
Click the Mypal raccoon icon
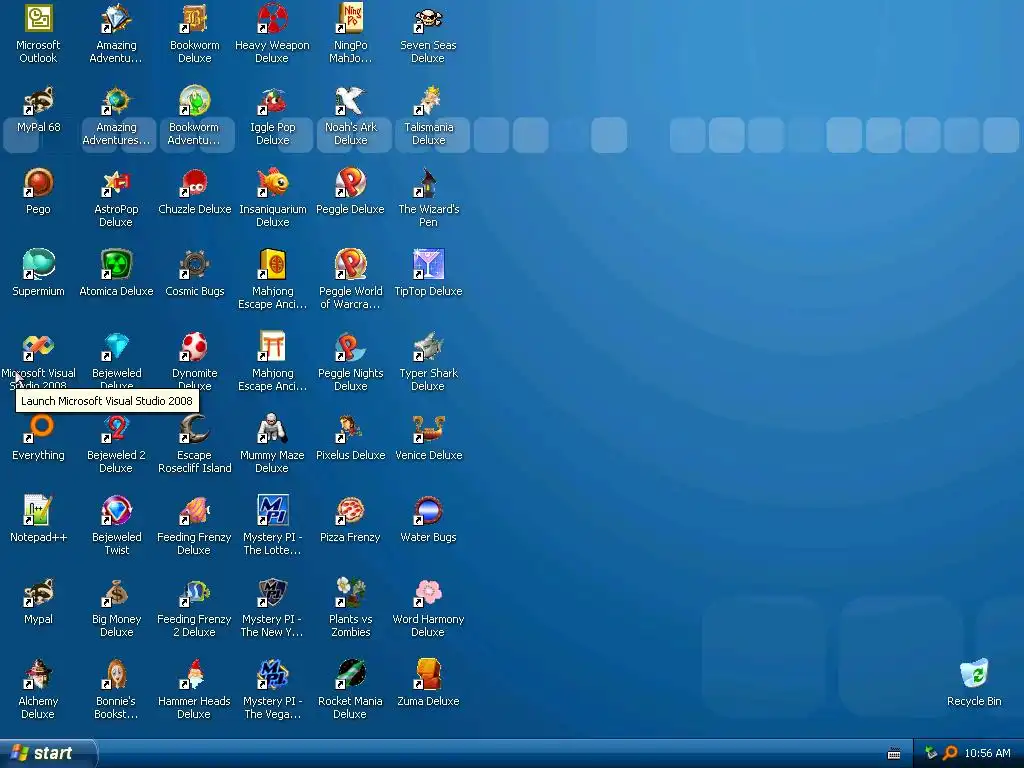[x=39, y=593]
